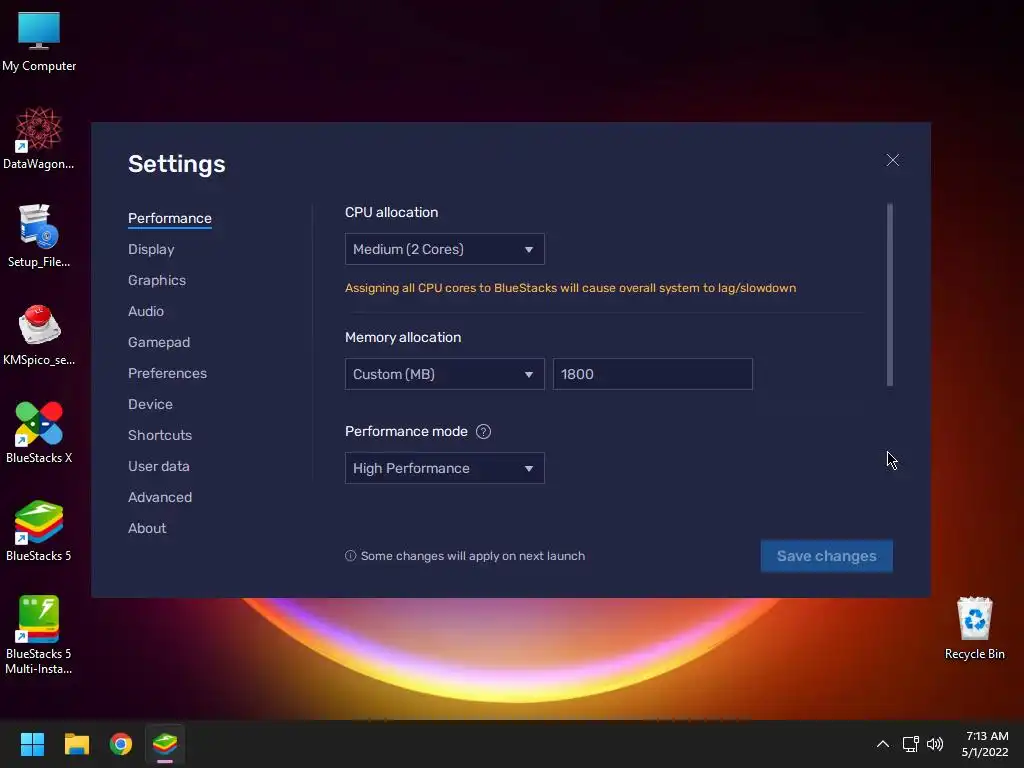Click the Settings dialog title
This screenshot has width=1024, height=768.
coord(176,164)
